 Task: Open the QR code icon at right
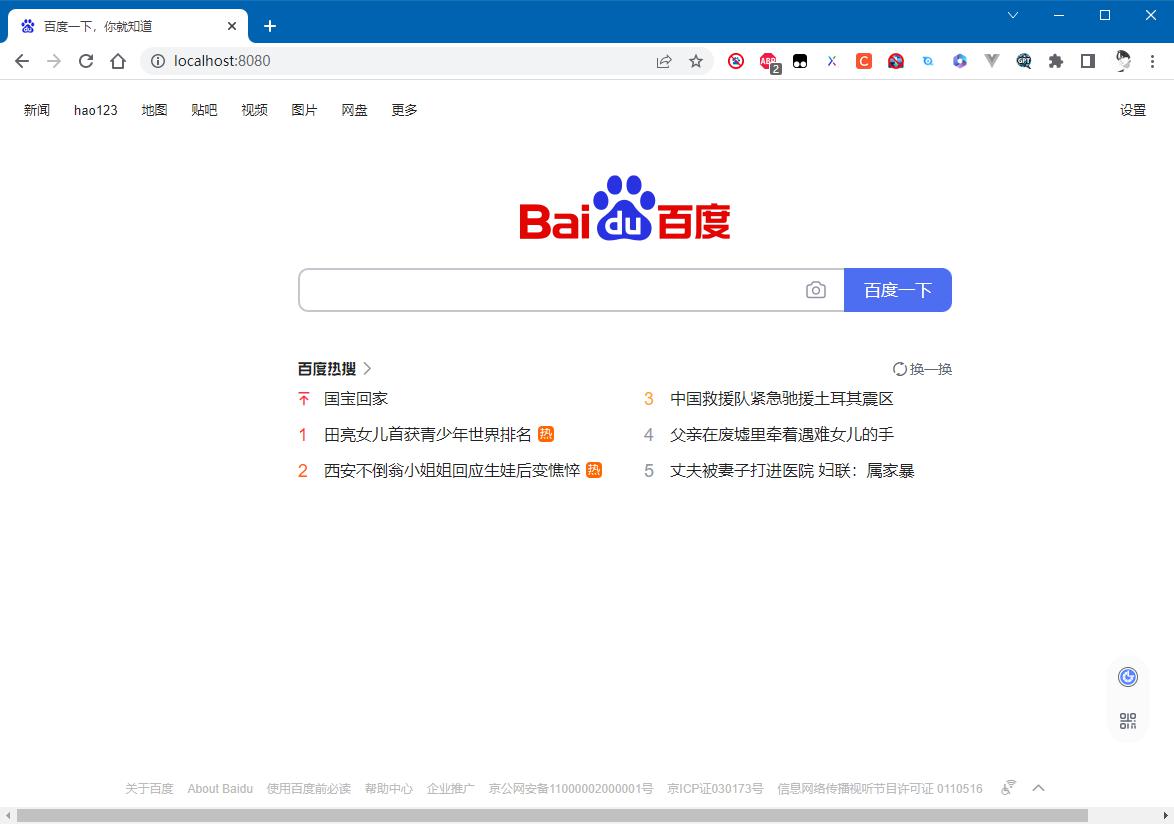1128,721
